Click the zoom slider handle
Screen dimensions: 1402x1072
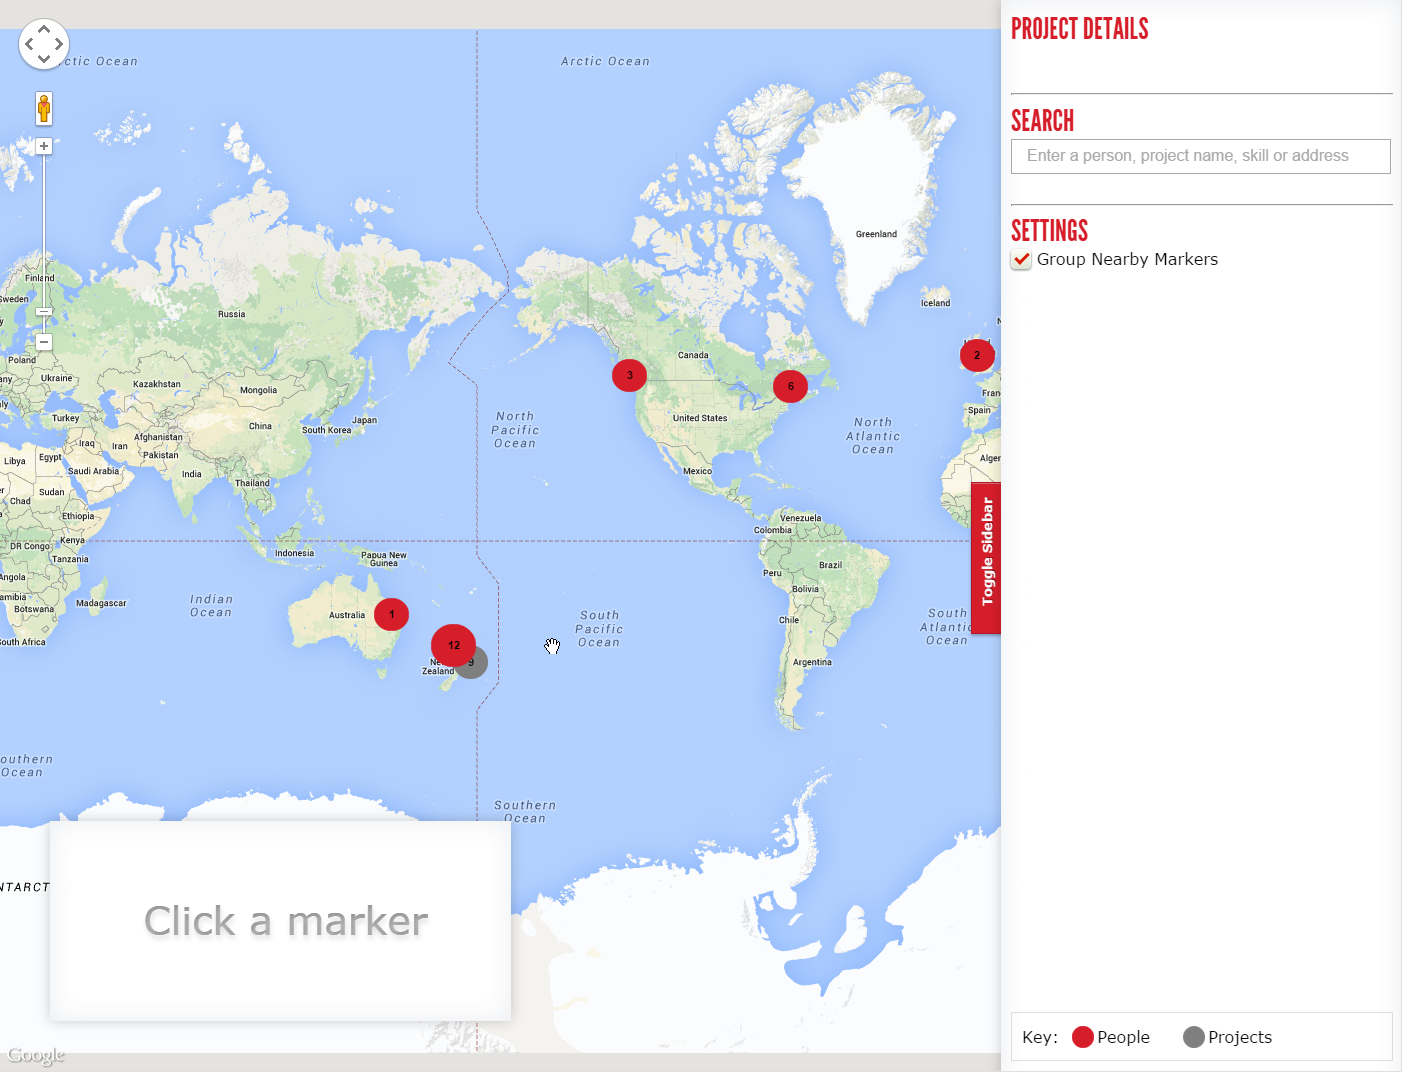pyautogui.click(x=44, y=312)
